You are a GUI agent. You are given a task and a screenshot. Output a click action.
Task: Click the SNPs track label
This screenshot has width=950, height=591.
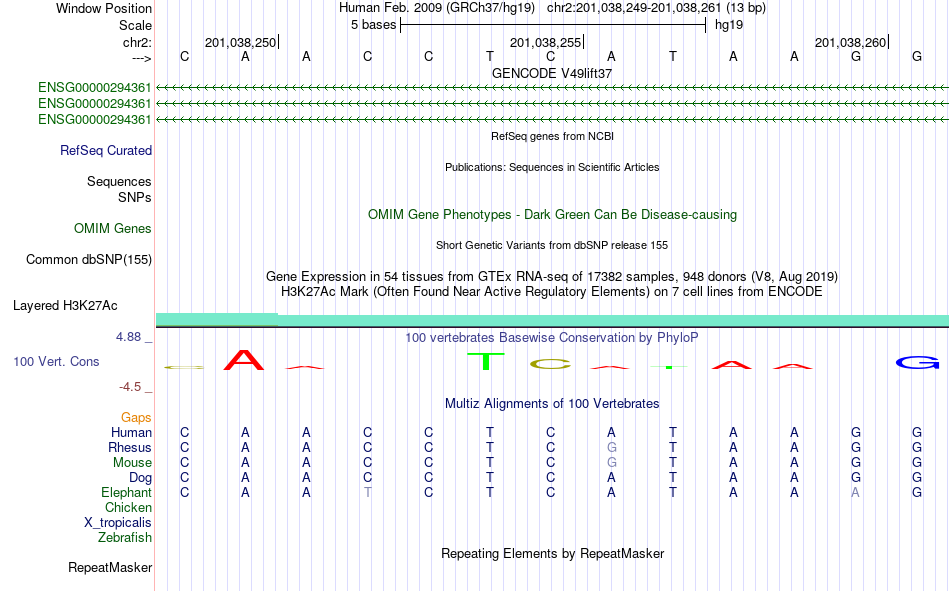135,197
